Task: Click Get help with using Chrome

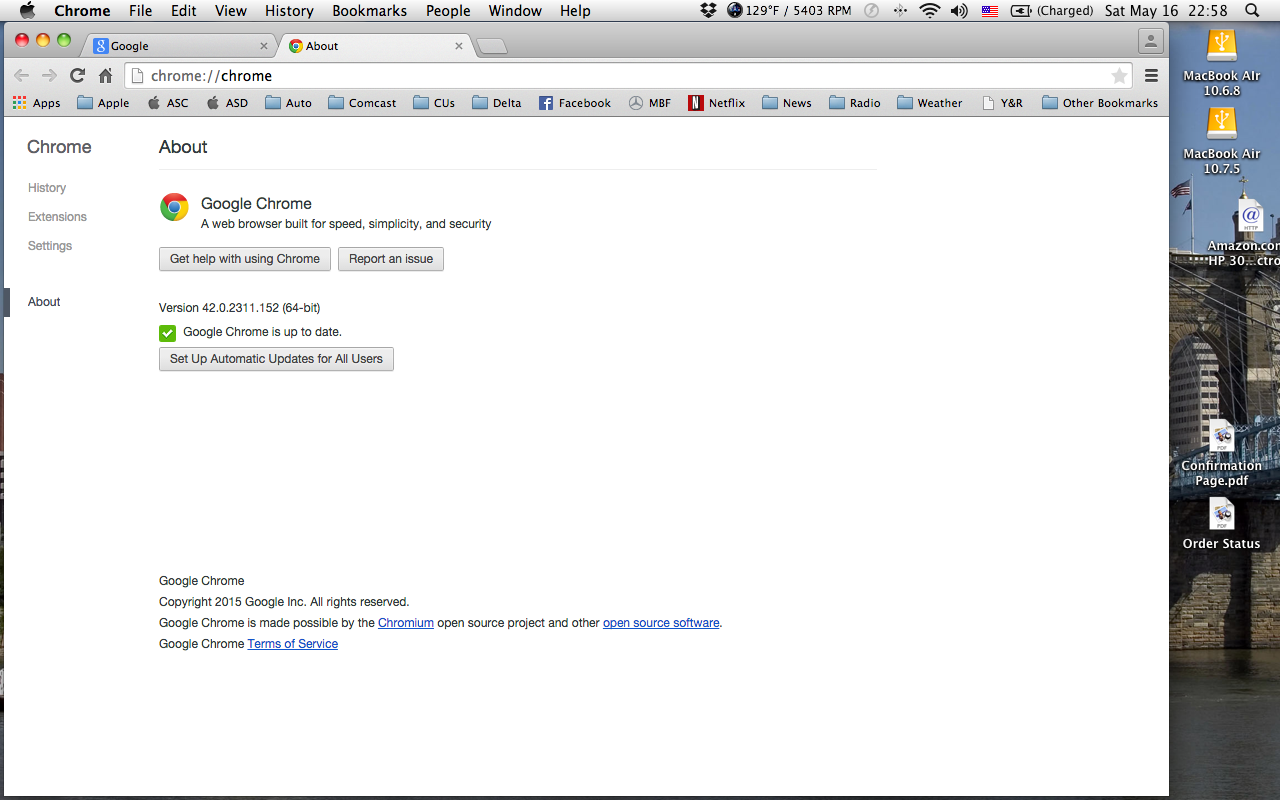Action: coord(245,259)
